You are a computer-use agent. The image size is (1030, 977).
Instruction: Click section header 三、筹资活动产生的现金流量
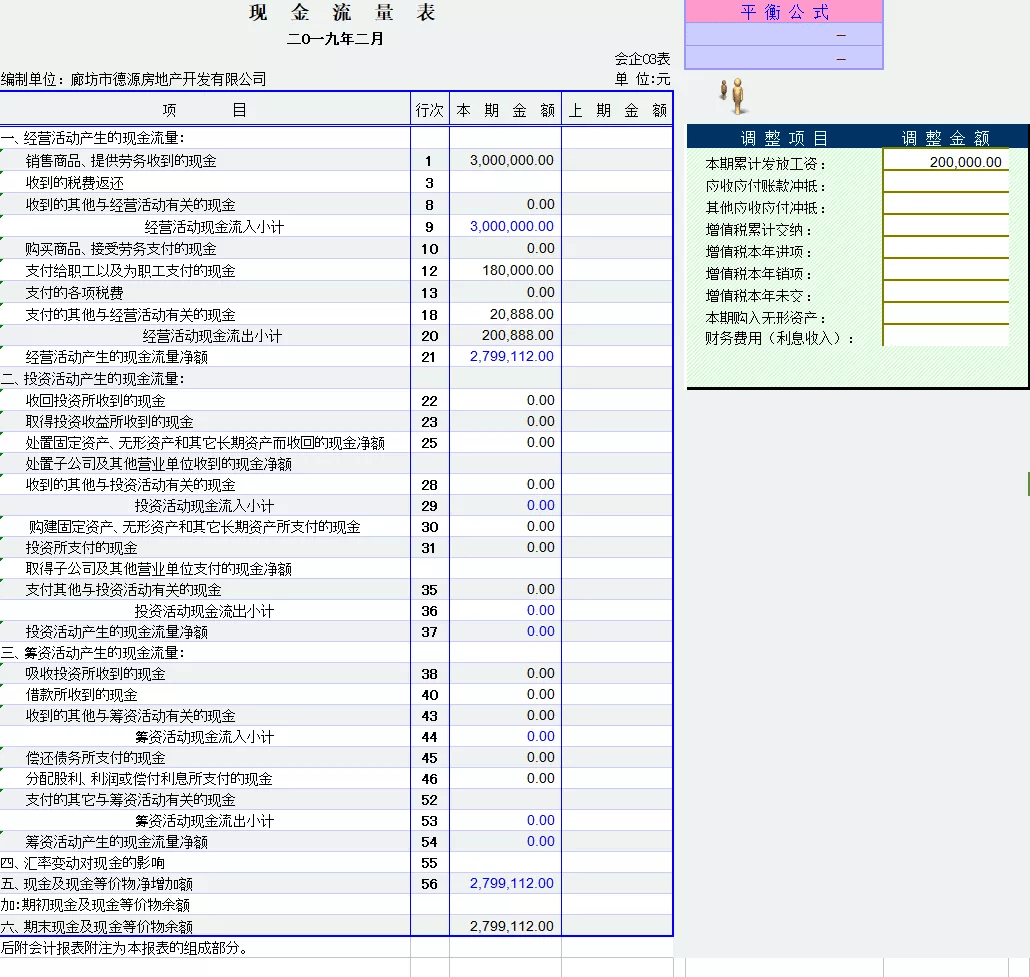[x=93, y=652]
